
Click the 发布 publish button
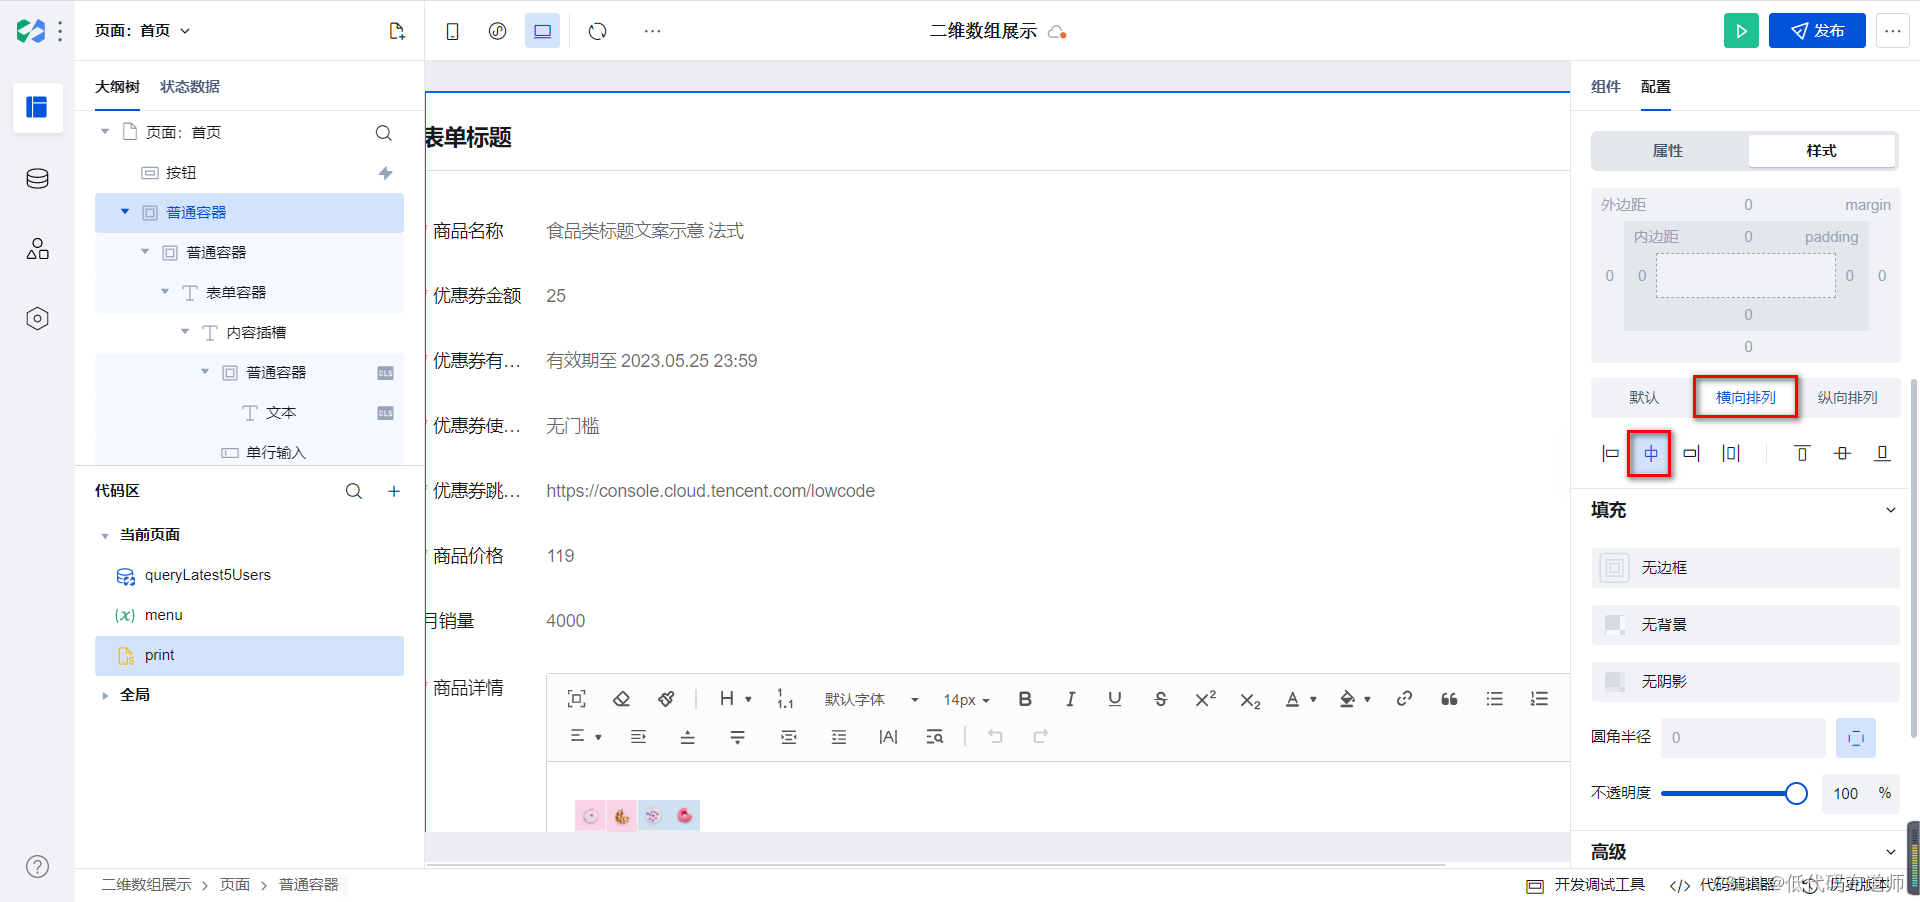1817,31
